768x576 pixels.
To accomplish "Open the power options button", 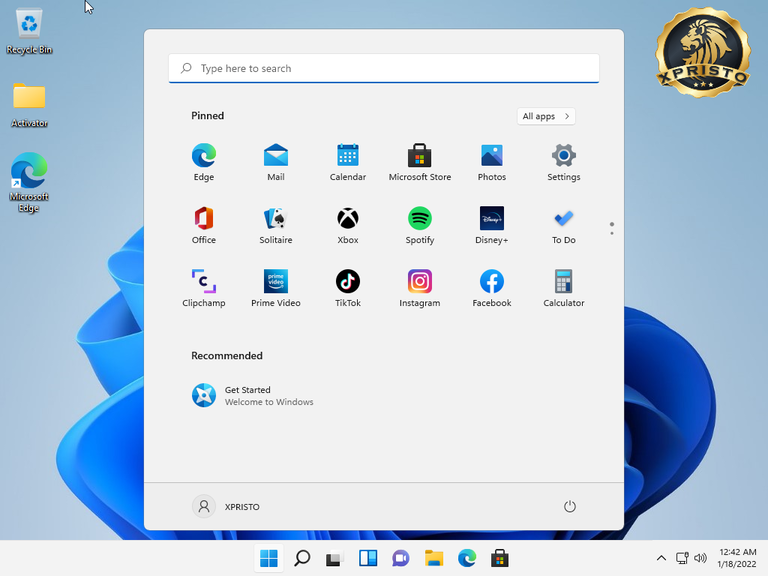I will (570, 506).
